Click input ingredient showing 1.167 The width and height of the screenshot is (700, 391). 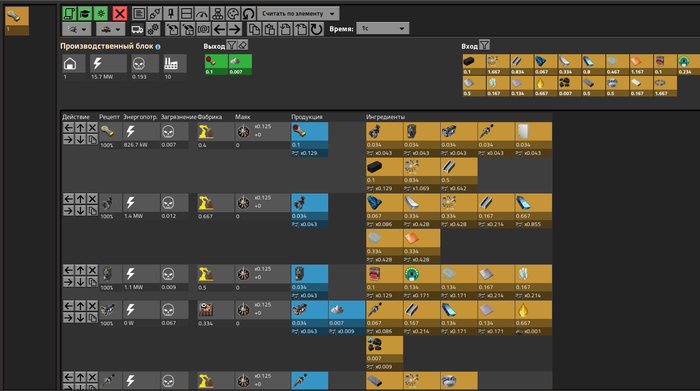642,64
